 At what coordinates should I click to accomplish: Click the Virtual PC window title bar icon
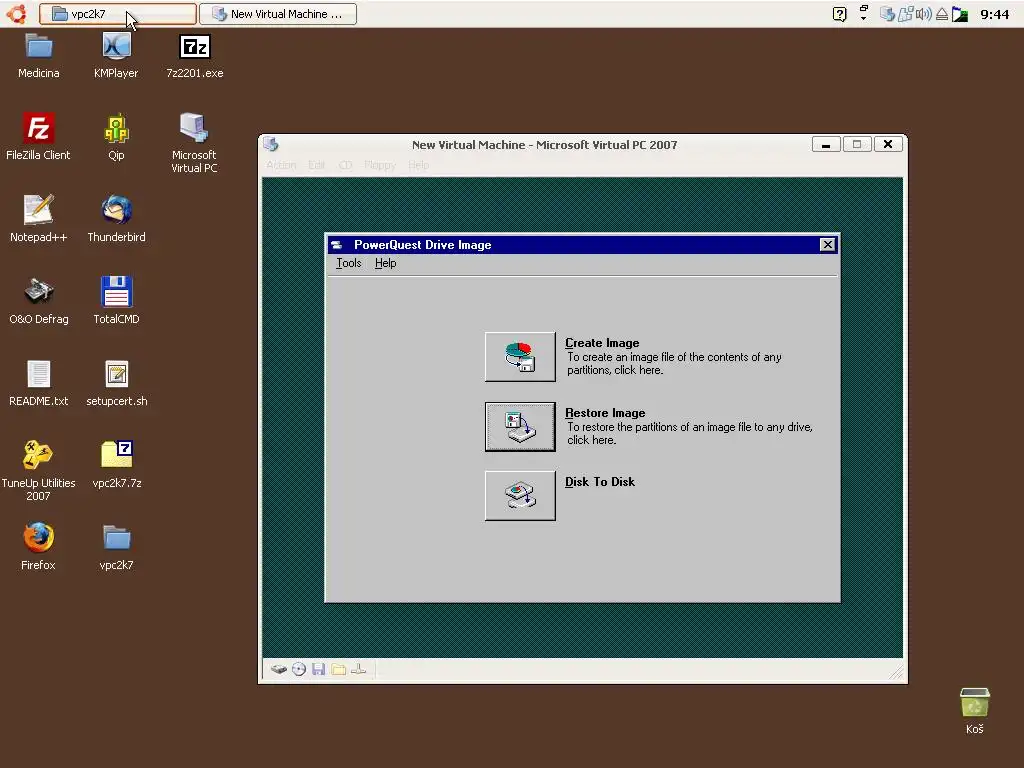click(272, 144)
